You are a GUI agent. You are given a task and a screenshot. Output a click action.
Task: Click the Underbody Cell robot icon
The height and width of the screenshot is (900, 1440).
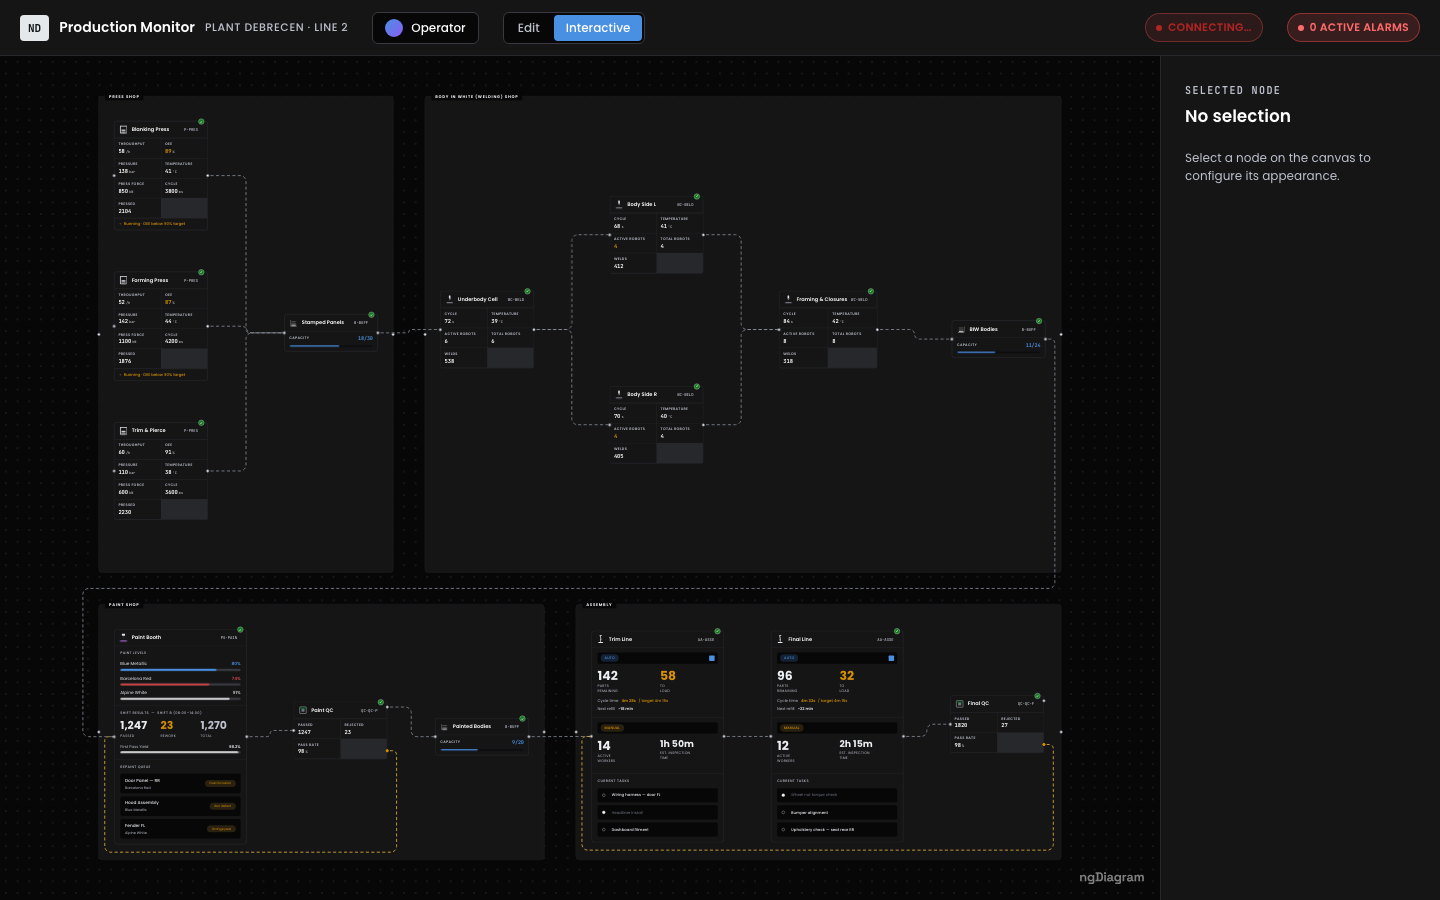450,298
